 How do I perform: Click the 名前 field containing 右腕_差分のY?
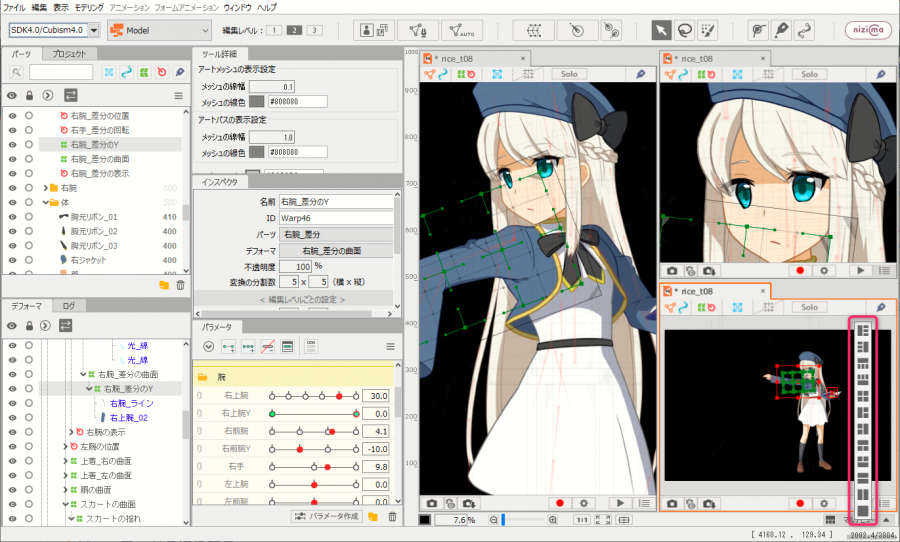coord(336,202)
